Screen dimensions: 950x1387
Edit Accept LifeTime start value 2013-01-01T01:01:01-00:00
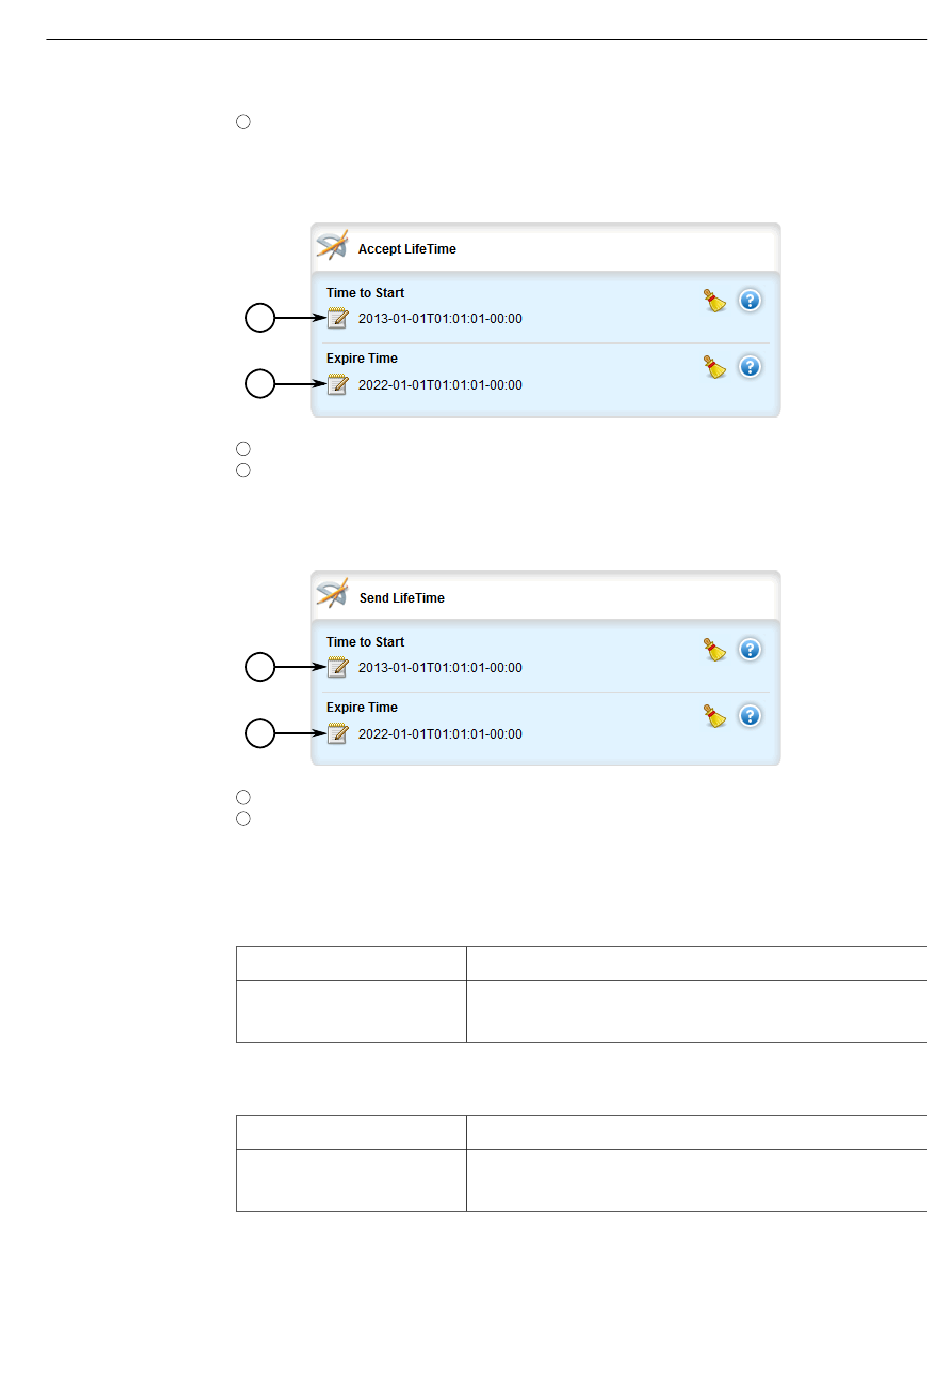pyautogui.click(x=440, y=319)
